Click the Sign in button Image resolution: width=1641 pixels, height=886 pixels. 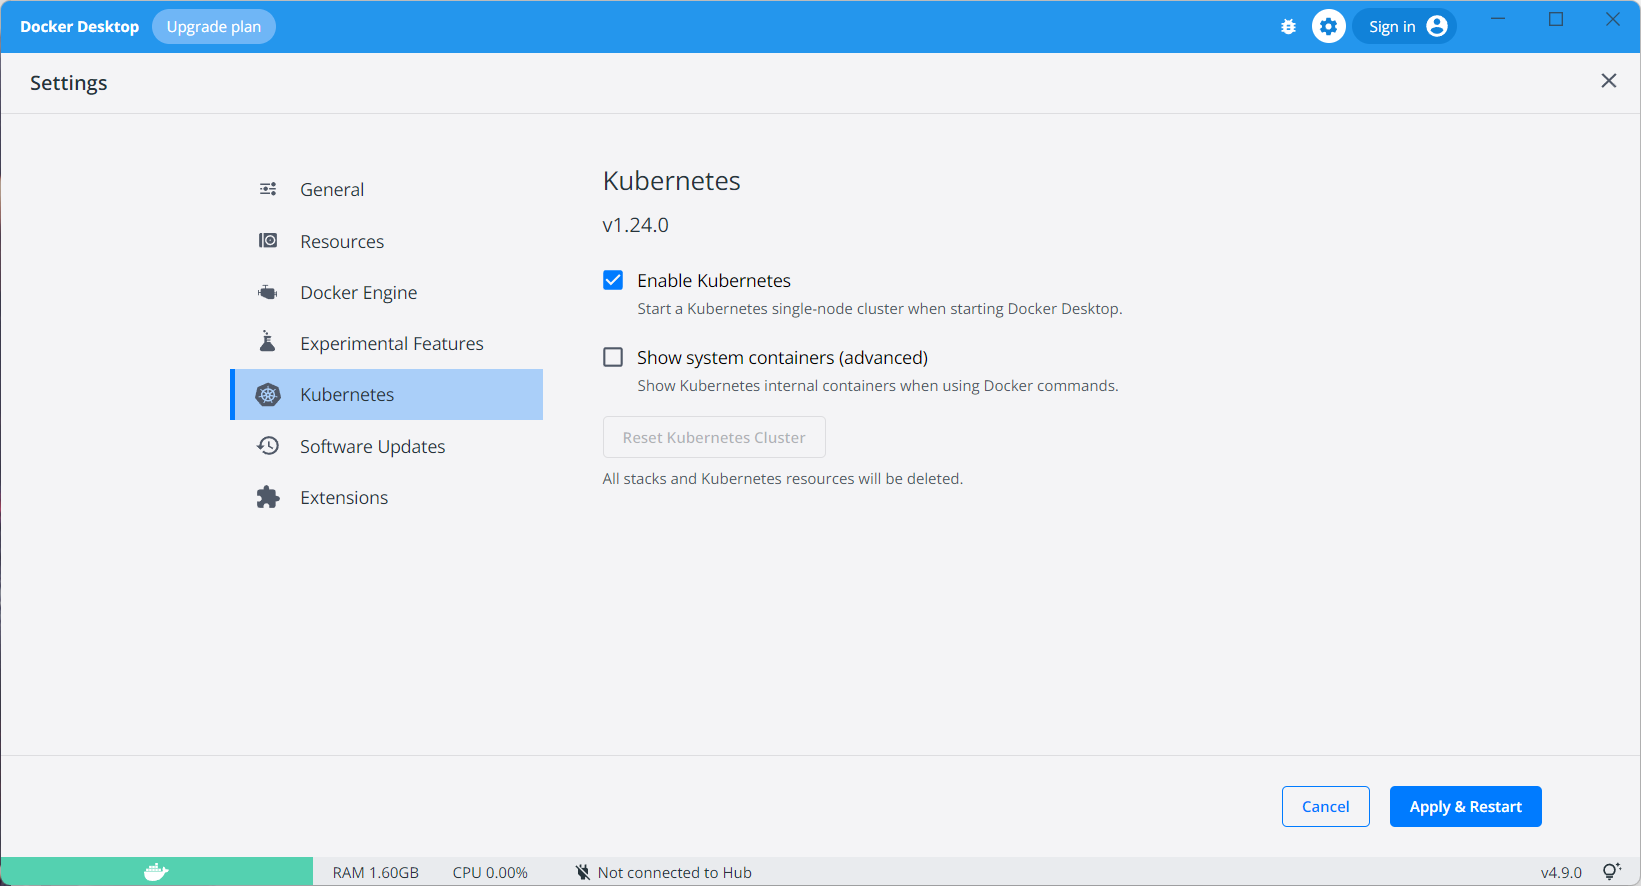point(1405,27)
